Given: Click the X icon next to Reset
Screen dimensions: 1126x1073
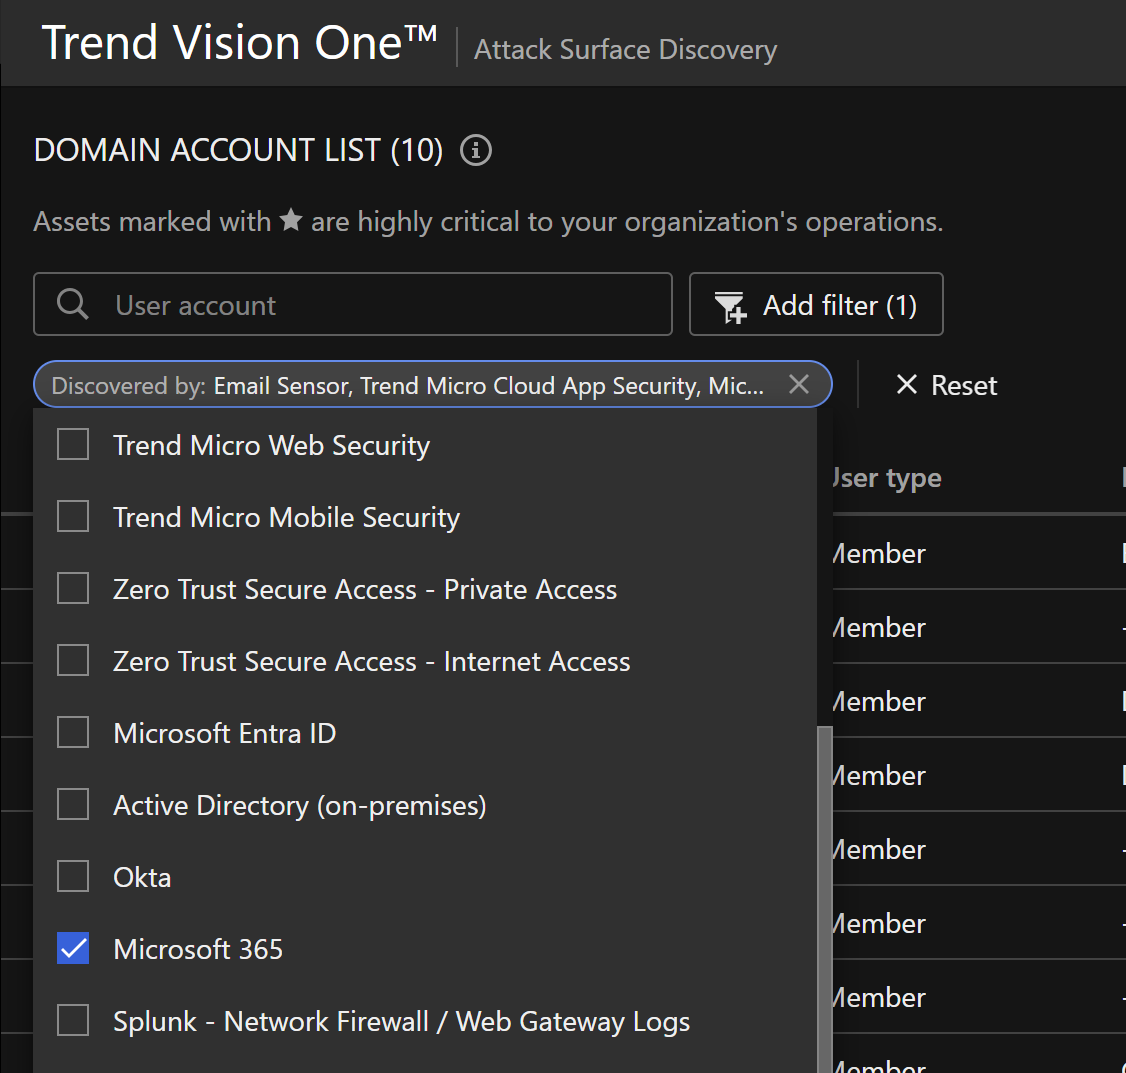Looking at the screenshot, I should pyautogui.click(x=907, y=385).
